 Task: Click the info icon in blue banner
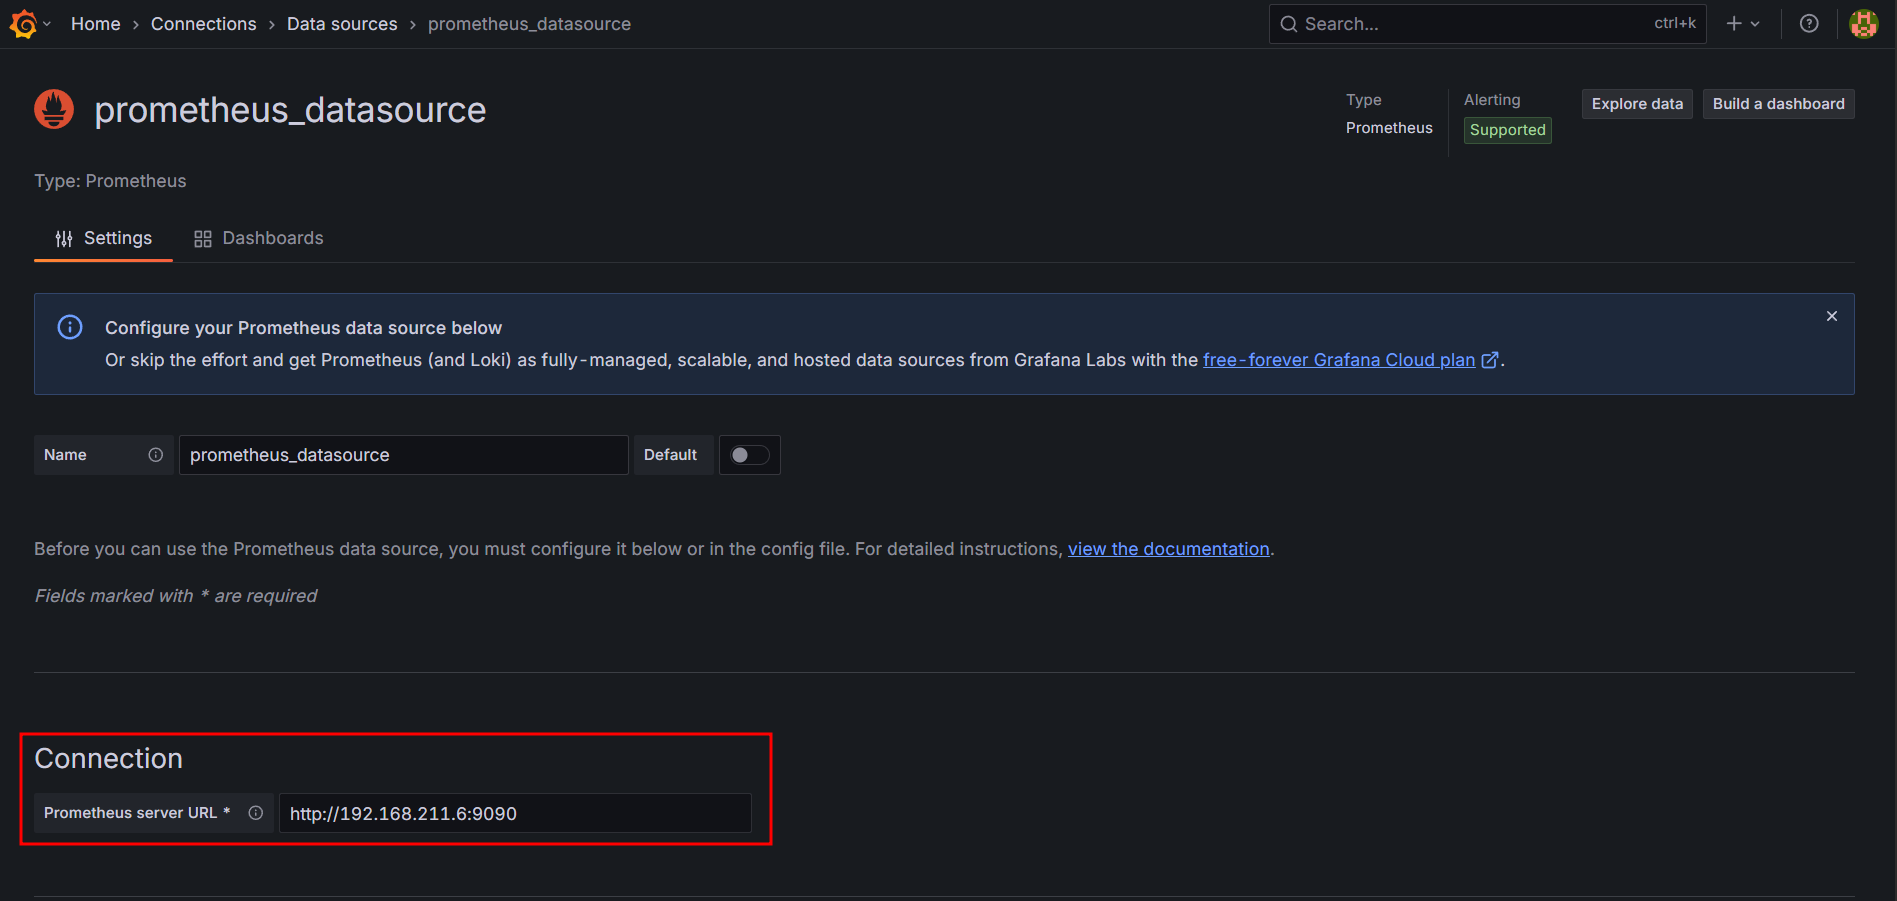(70, 327)
